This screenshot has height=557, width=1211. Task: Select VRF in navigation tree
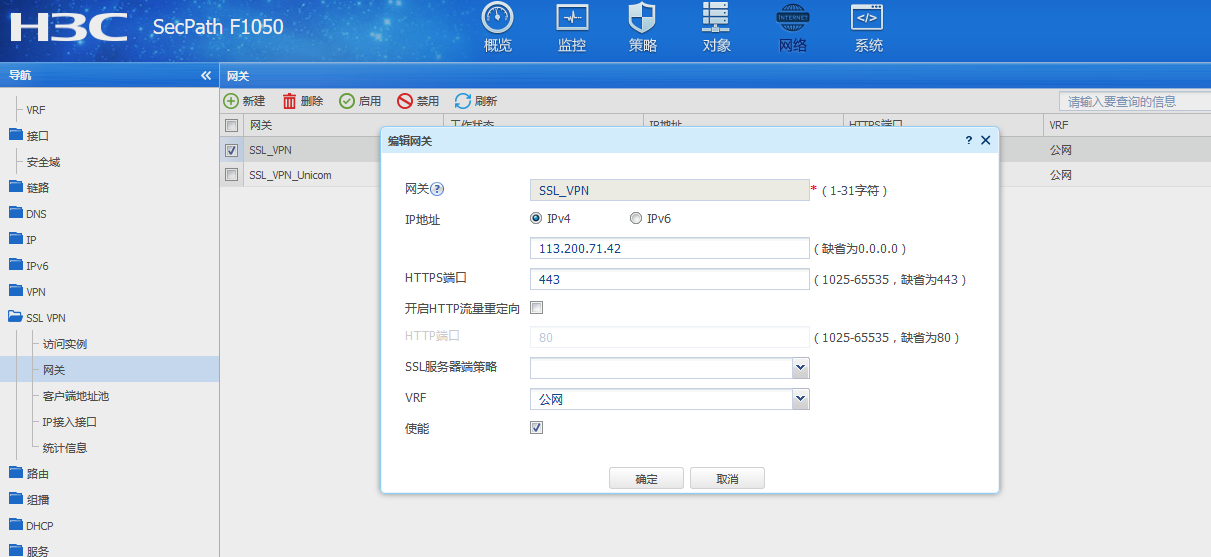click(x=36, y=110)
